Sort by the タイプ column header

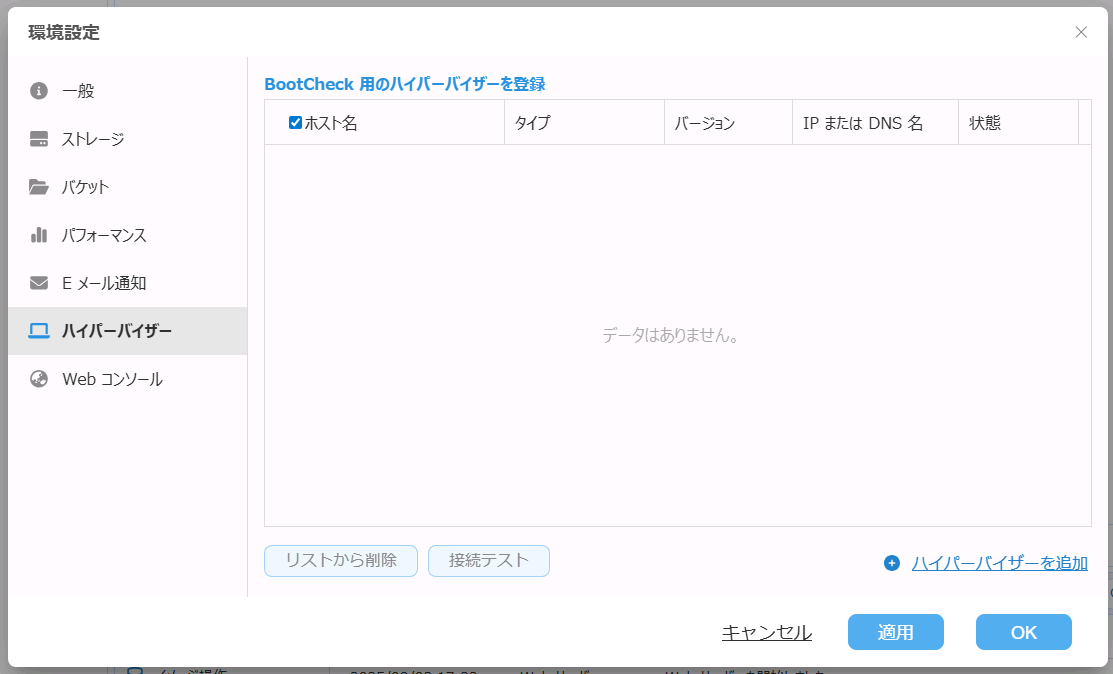532,123
